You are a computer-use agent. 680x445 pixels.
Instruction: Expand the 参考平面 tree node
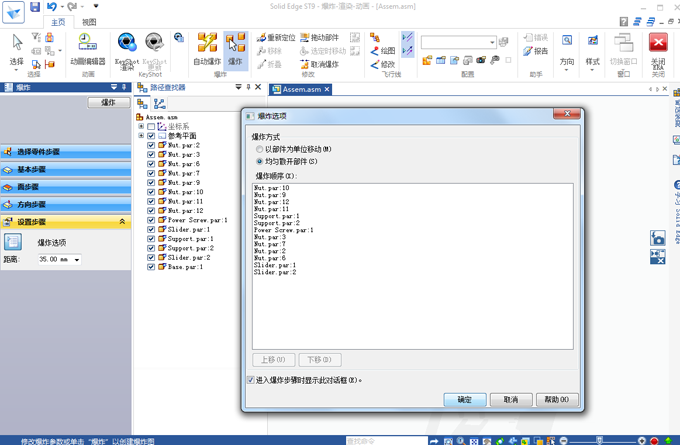tap(141, 136)
